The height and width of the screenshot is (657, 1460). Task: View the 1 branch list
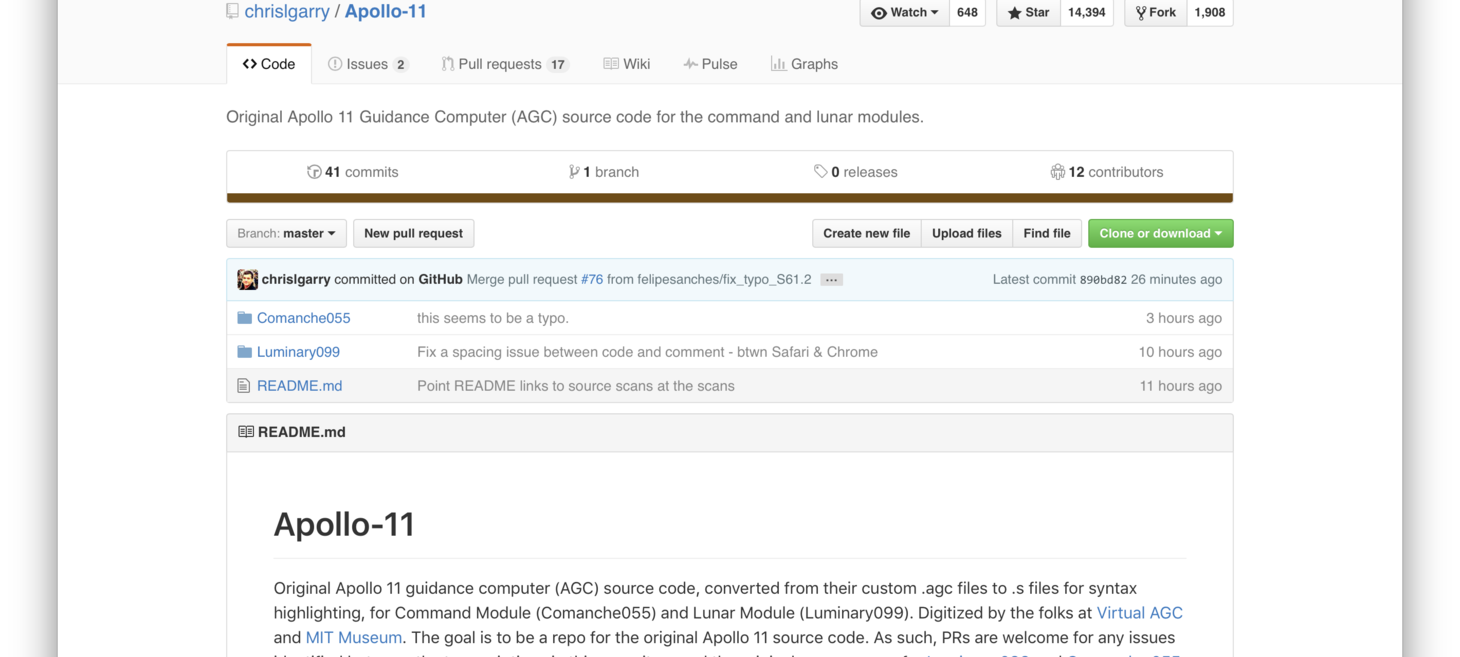click(x=604, y=172)
